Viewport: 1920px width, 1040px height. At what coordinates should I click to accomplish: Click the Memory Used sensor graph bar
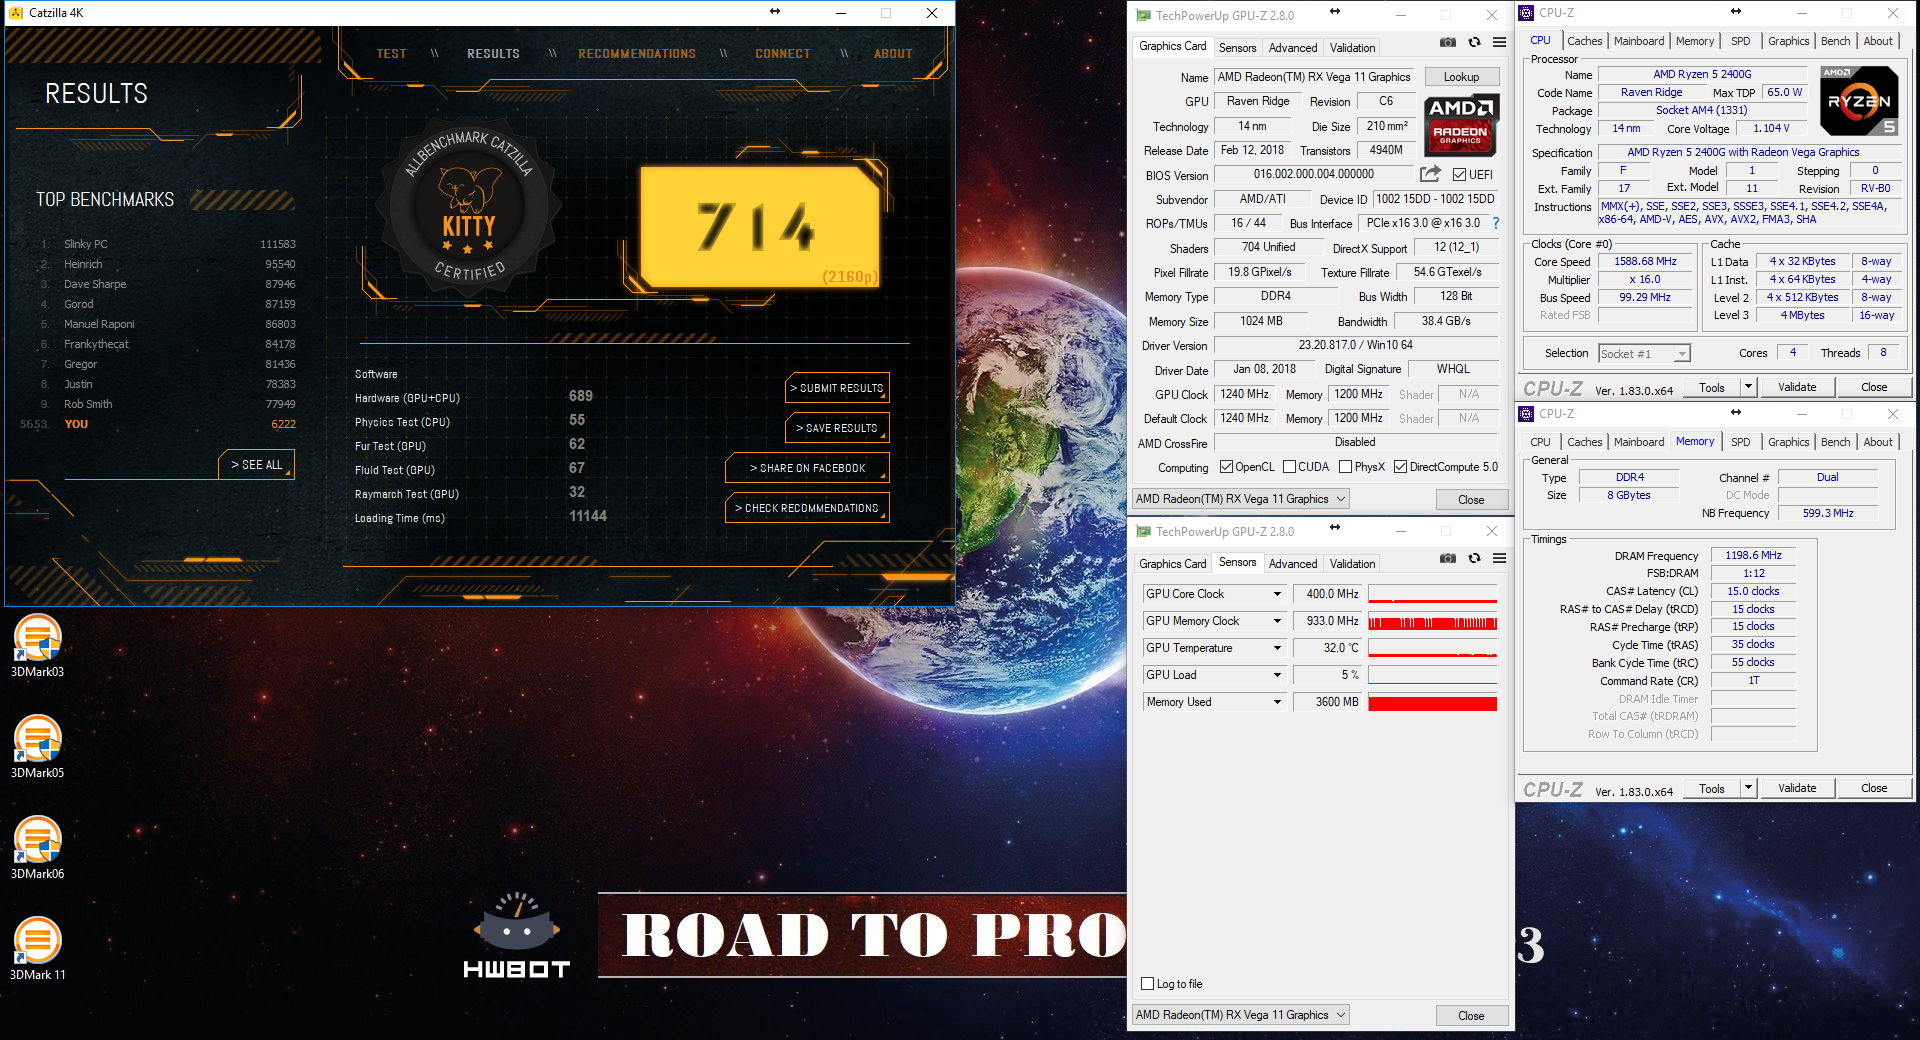click(1432, 702)
